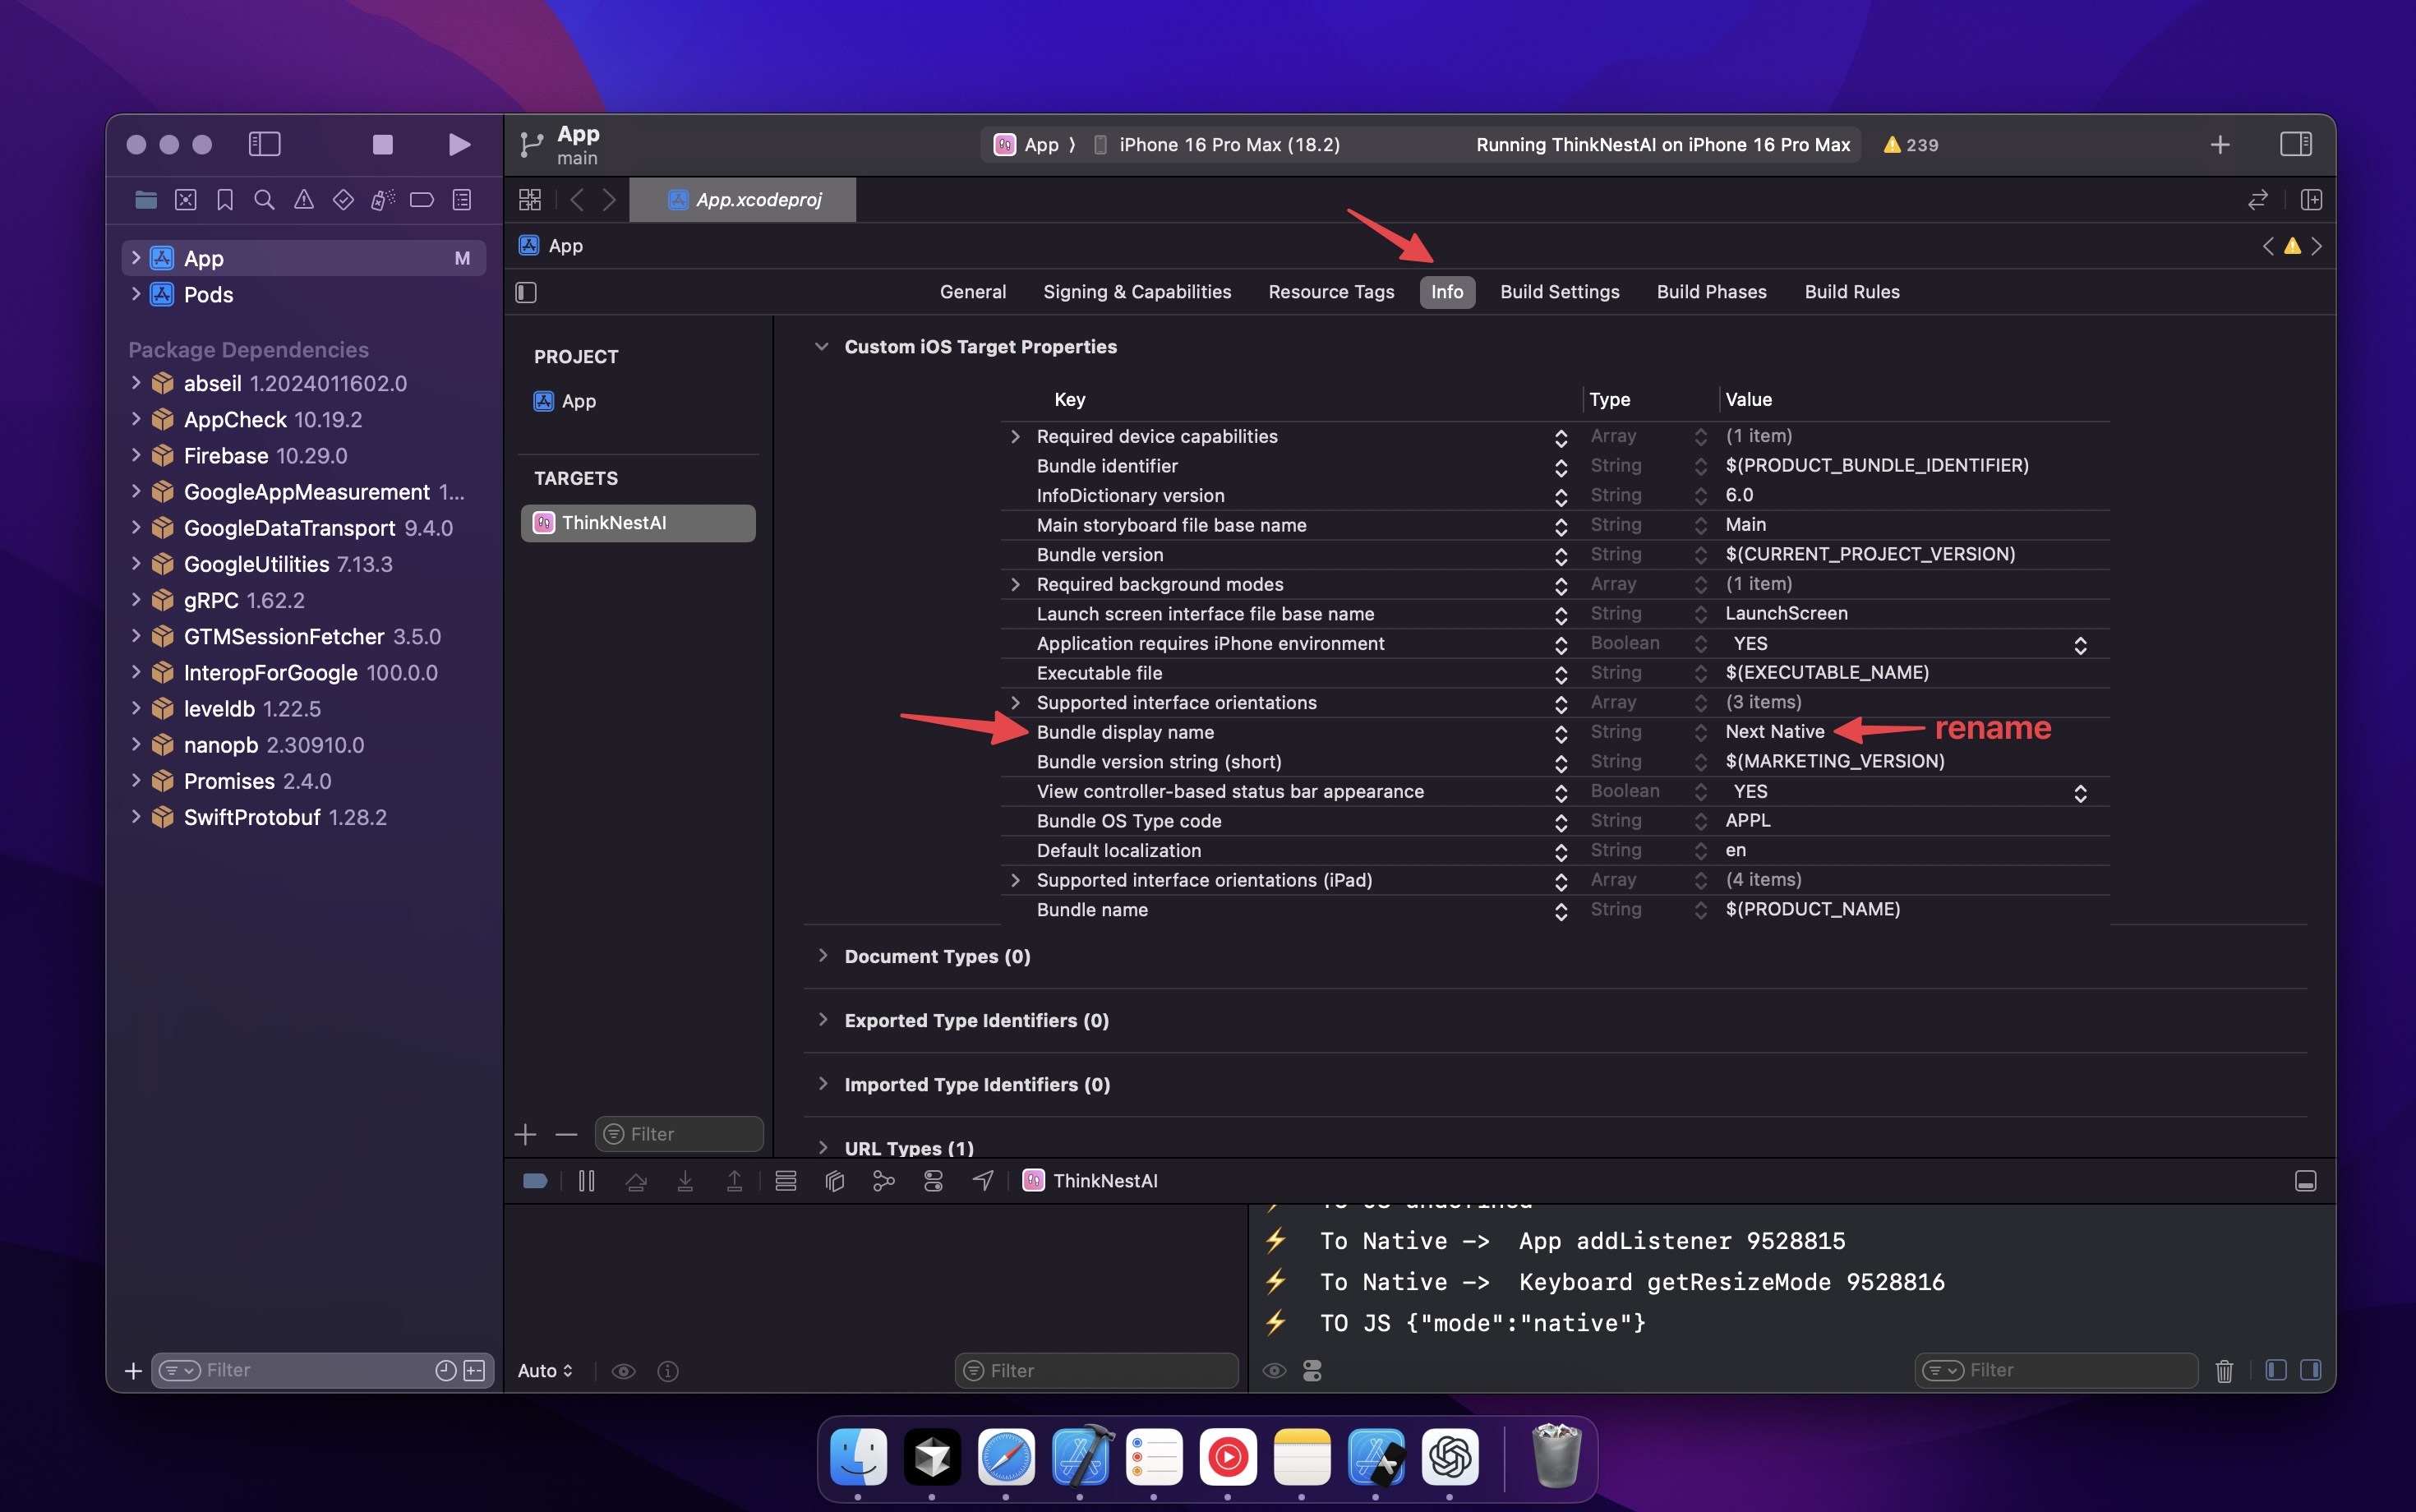
Task: Toggle the inspectors panel on right
Action: point(2295,145)
